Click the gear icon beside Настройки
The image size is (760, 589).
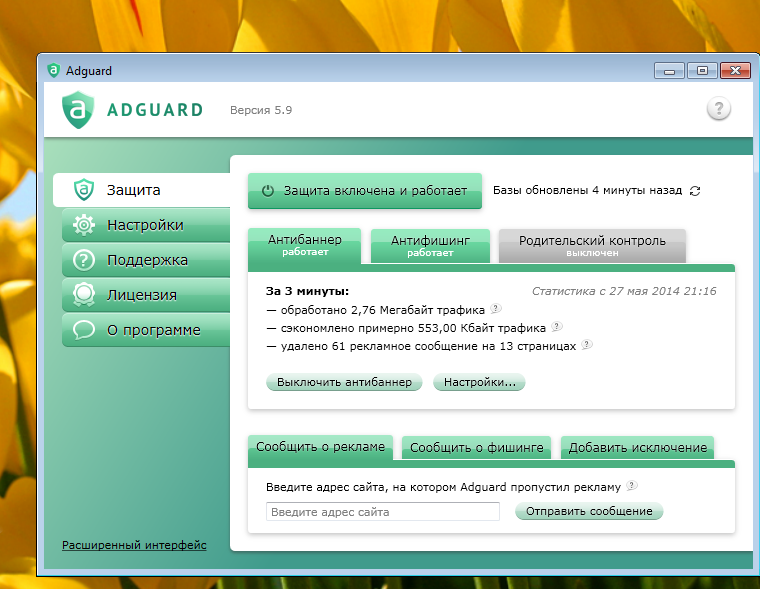coord(84,225)
